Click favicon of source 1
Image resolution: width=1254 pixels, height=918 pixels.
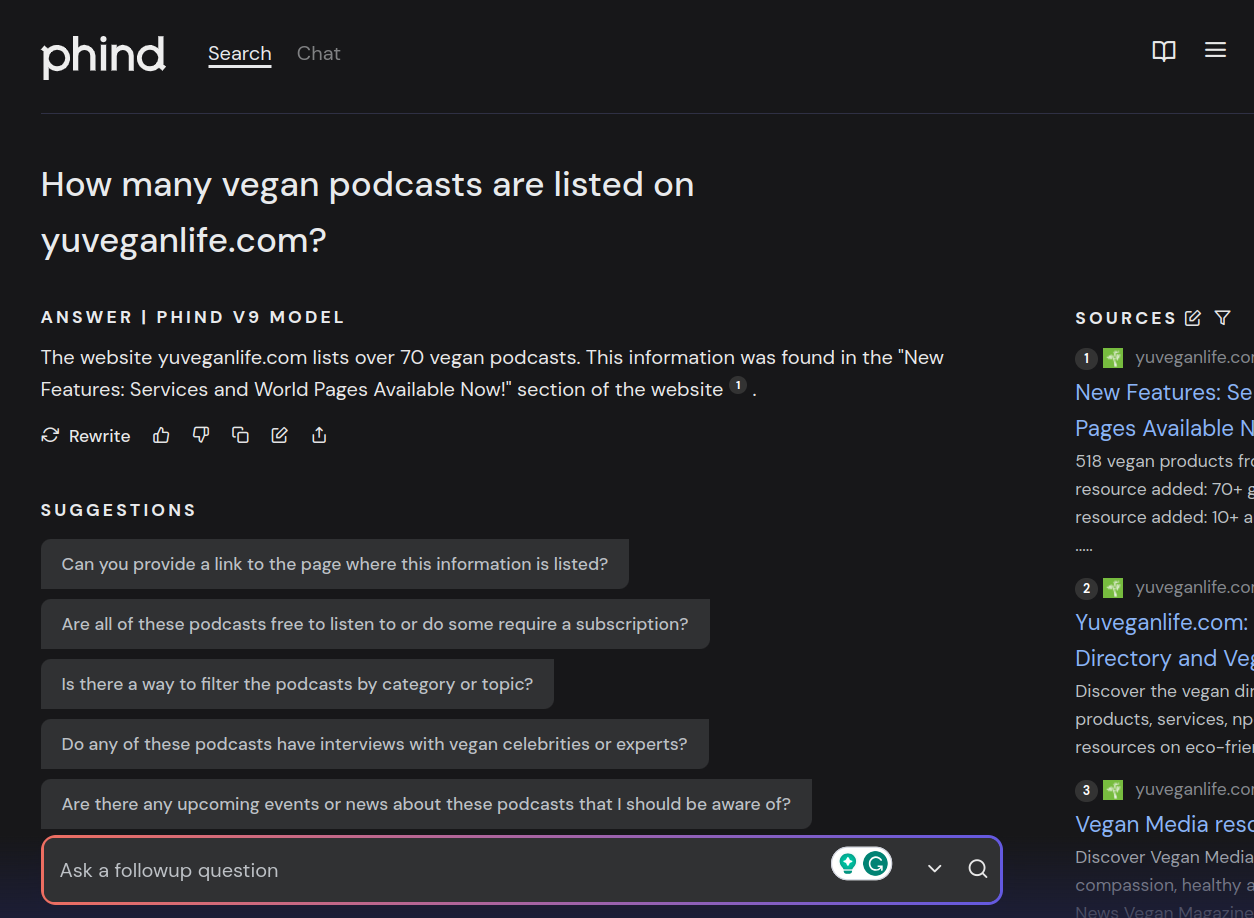(1113, 358)
